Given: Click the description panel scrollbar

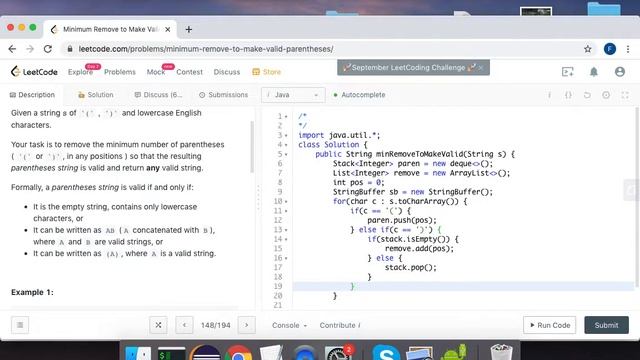Looking at the screenshot, I should [x=252, y=147].
